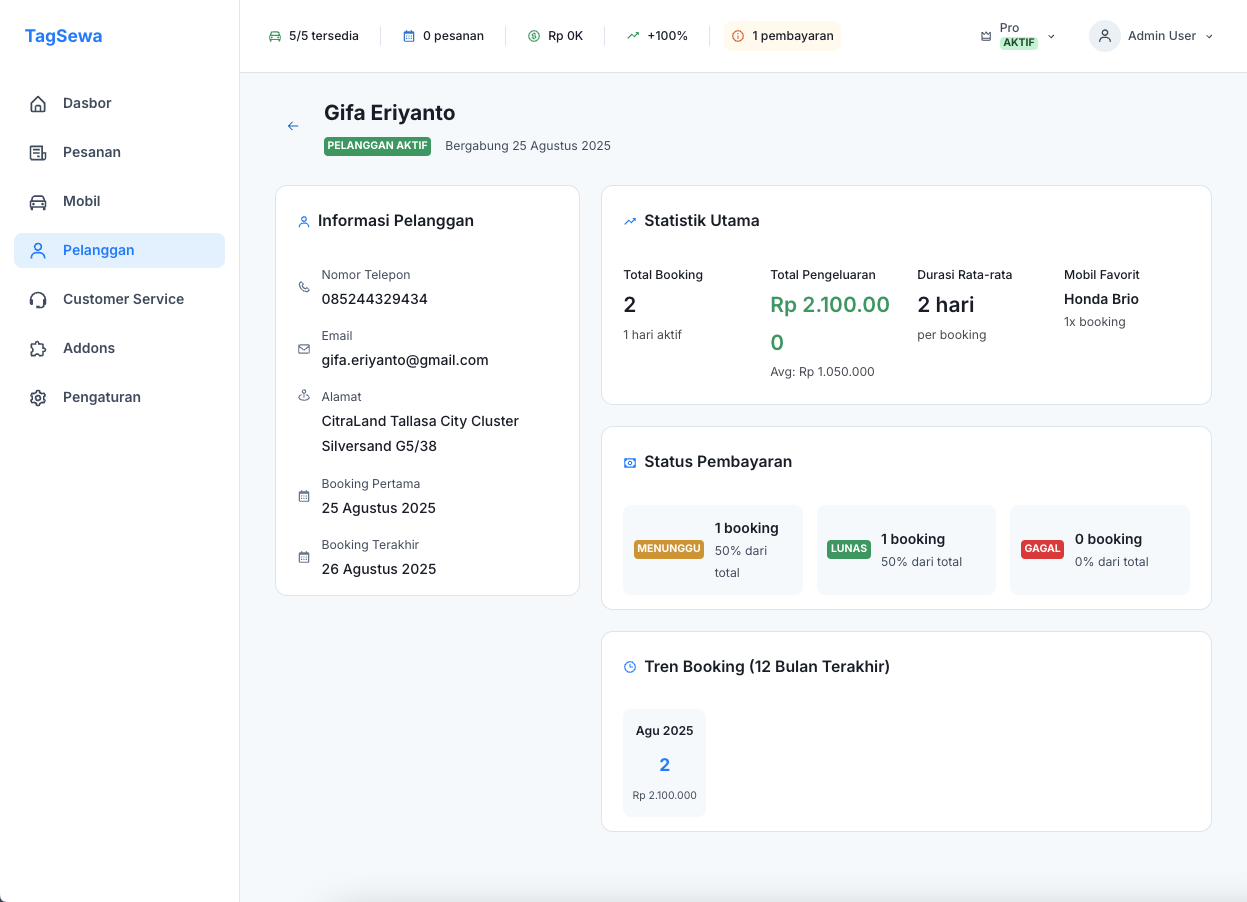Click the Addons puzzle icon
Viewport: 1247px width, 902px height.
pos(38,349)
